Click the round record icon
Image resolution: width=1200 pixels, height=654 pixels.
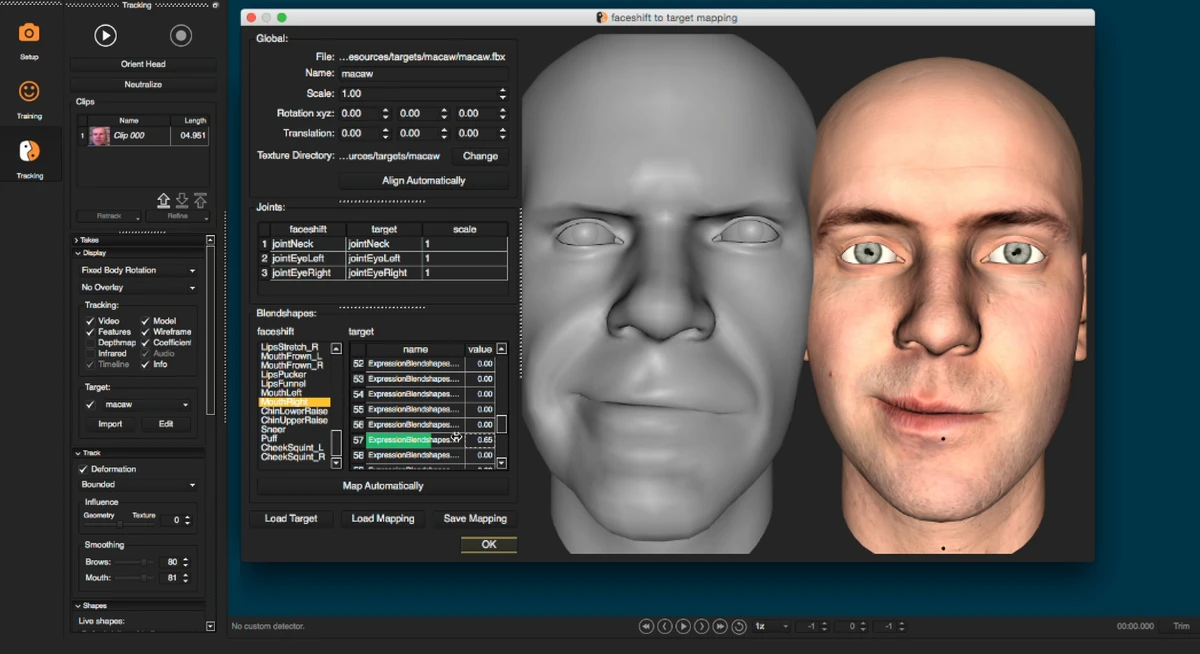(181, 36)
